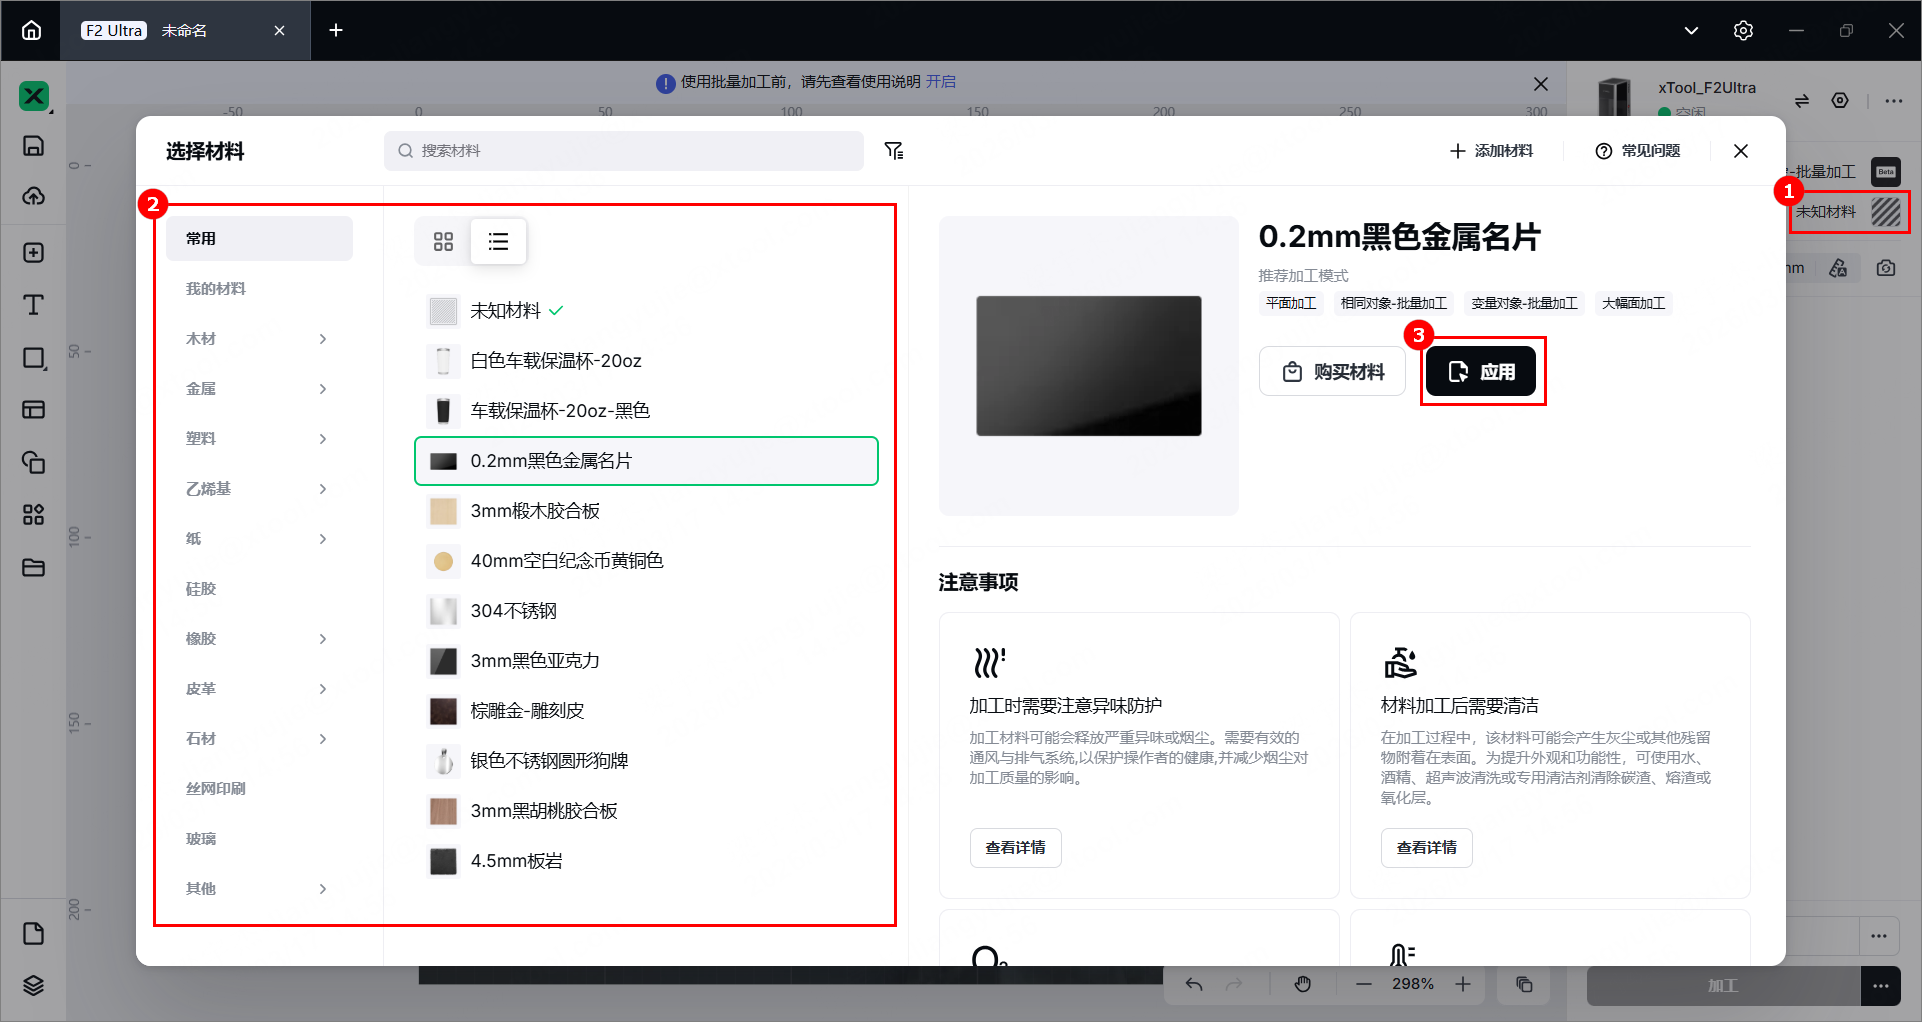Click the 购买材料 (buy material) button
The image size is (1922, 1022).
pos(1333,372)
